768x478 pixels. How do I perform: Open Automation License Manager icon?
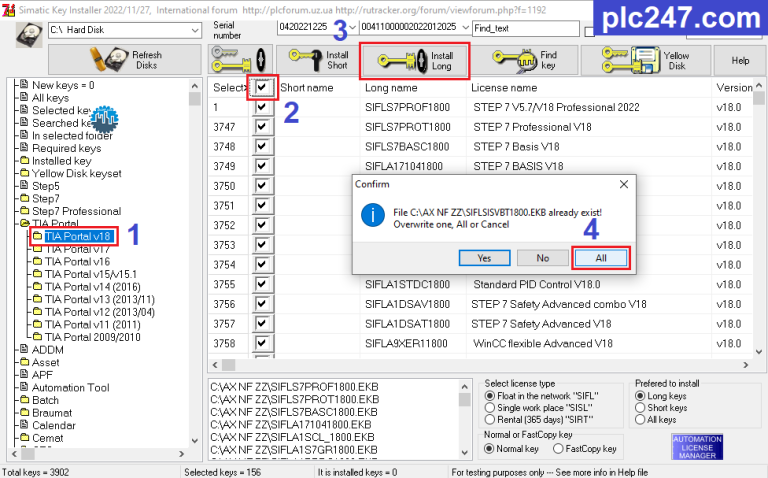697,447
